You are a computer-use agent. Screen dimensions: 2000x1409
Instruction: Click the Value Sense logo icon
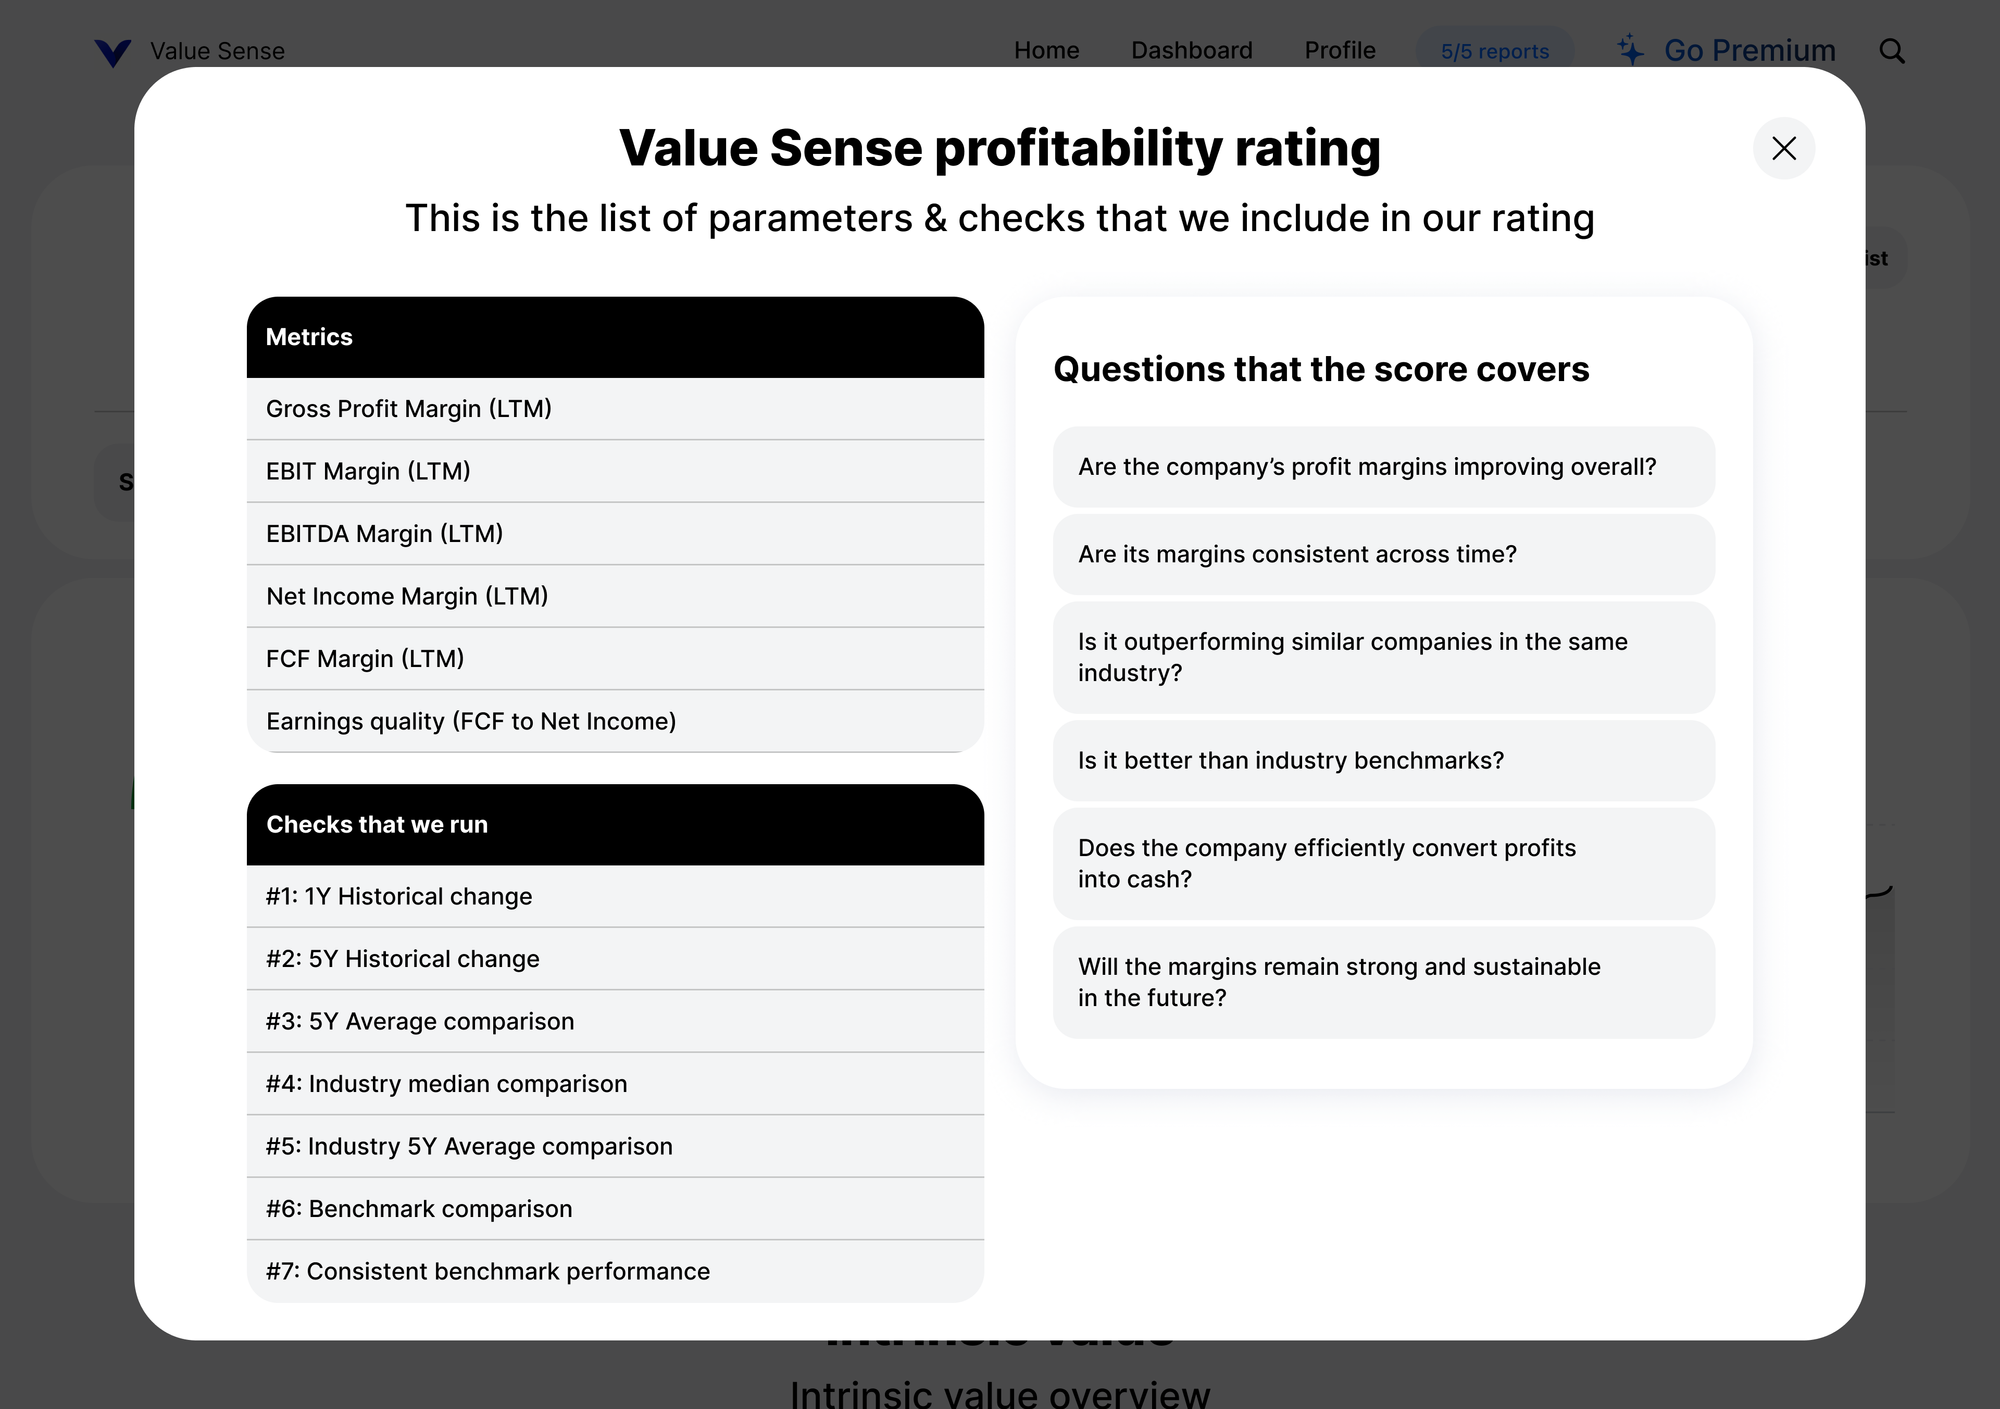point(113,52)
